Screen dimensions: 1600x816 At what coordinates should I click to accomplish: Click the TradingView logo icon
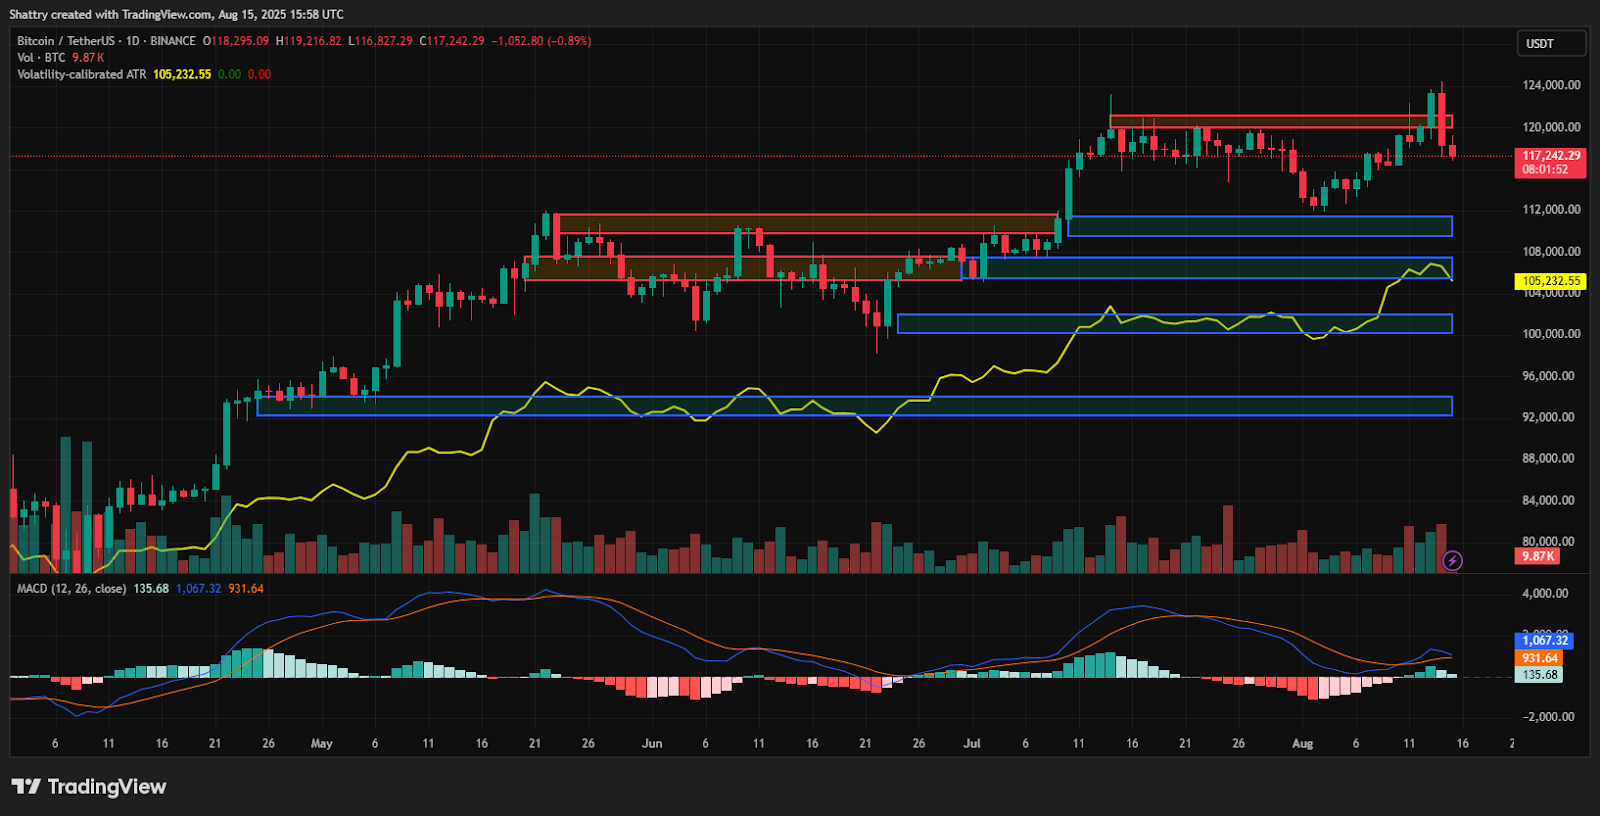tap(26, 787)
